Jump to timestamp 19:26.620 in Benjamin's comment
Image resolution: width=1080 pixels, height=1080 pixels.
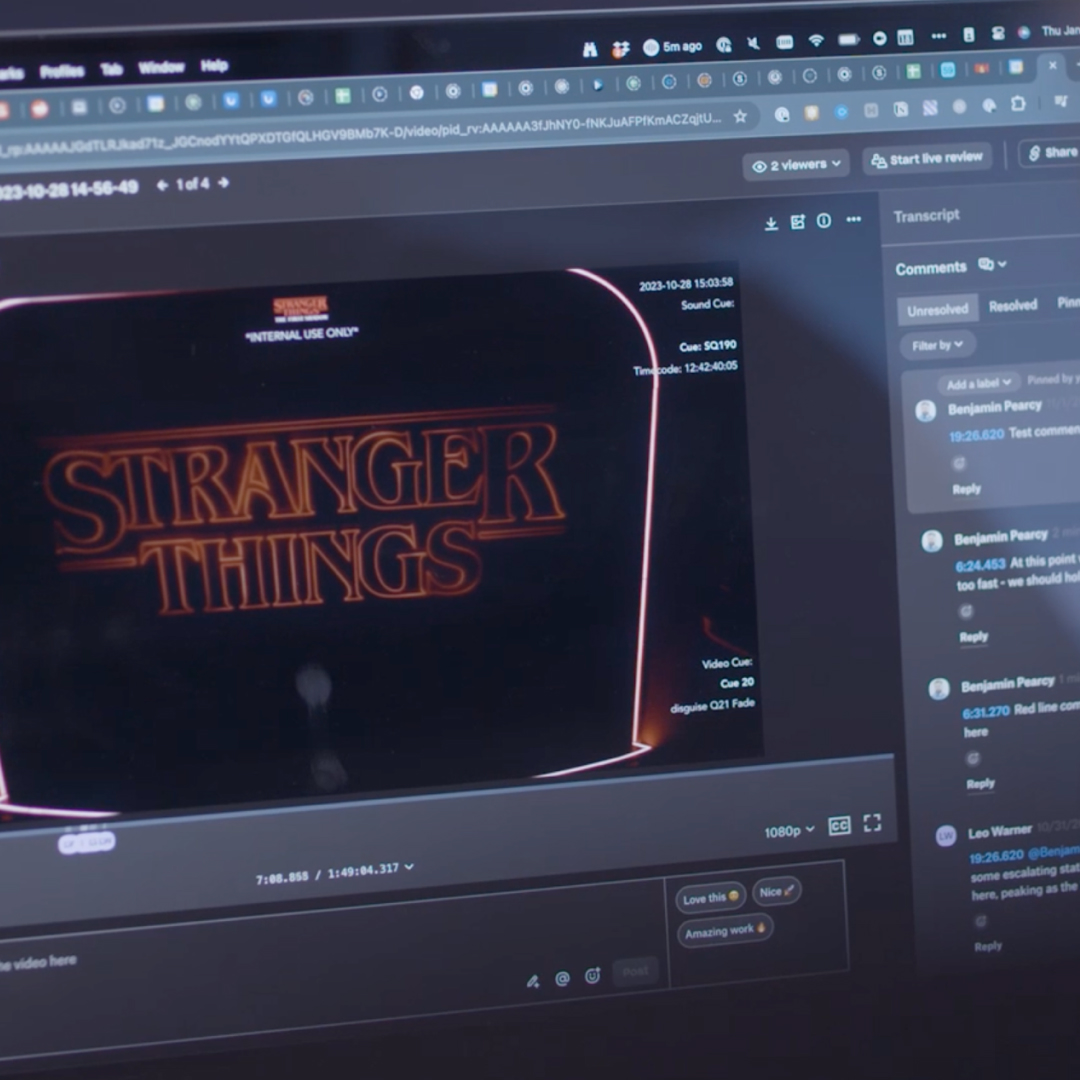976,435
